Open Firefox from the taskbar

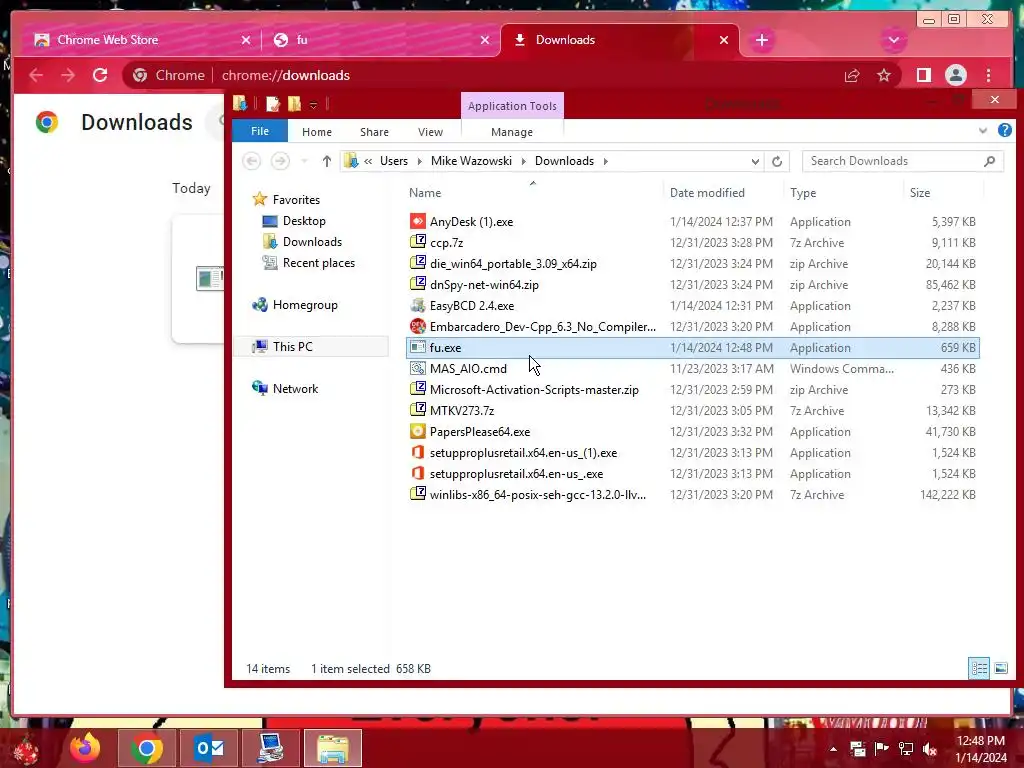(x=85, y=748)
